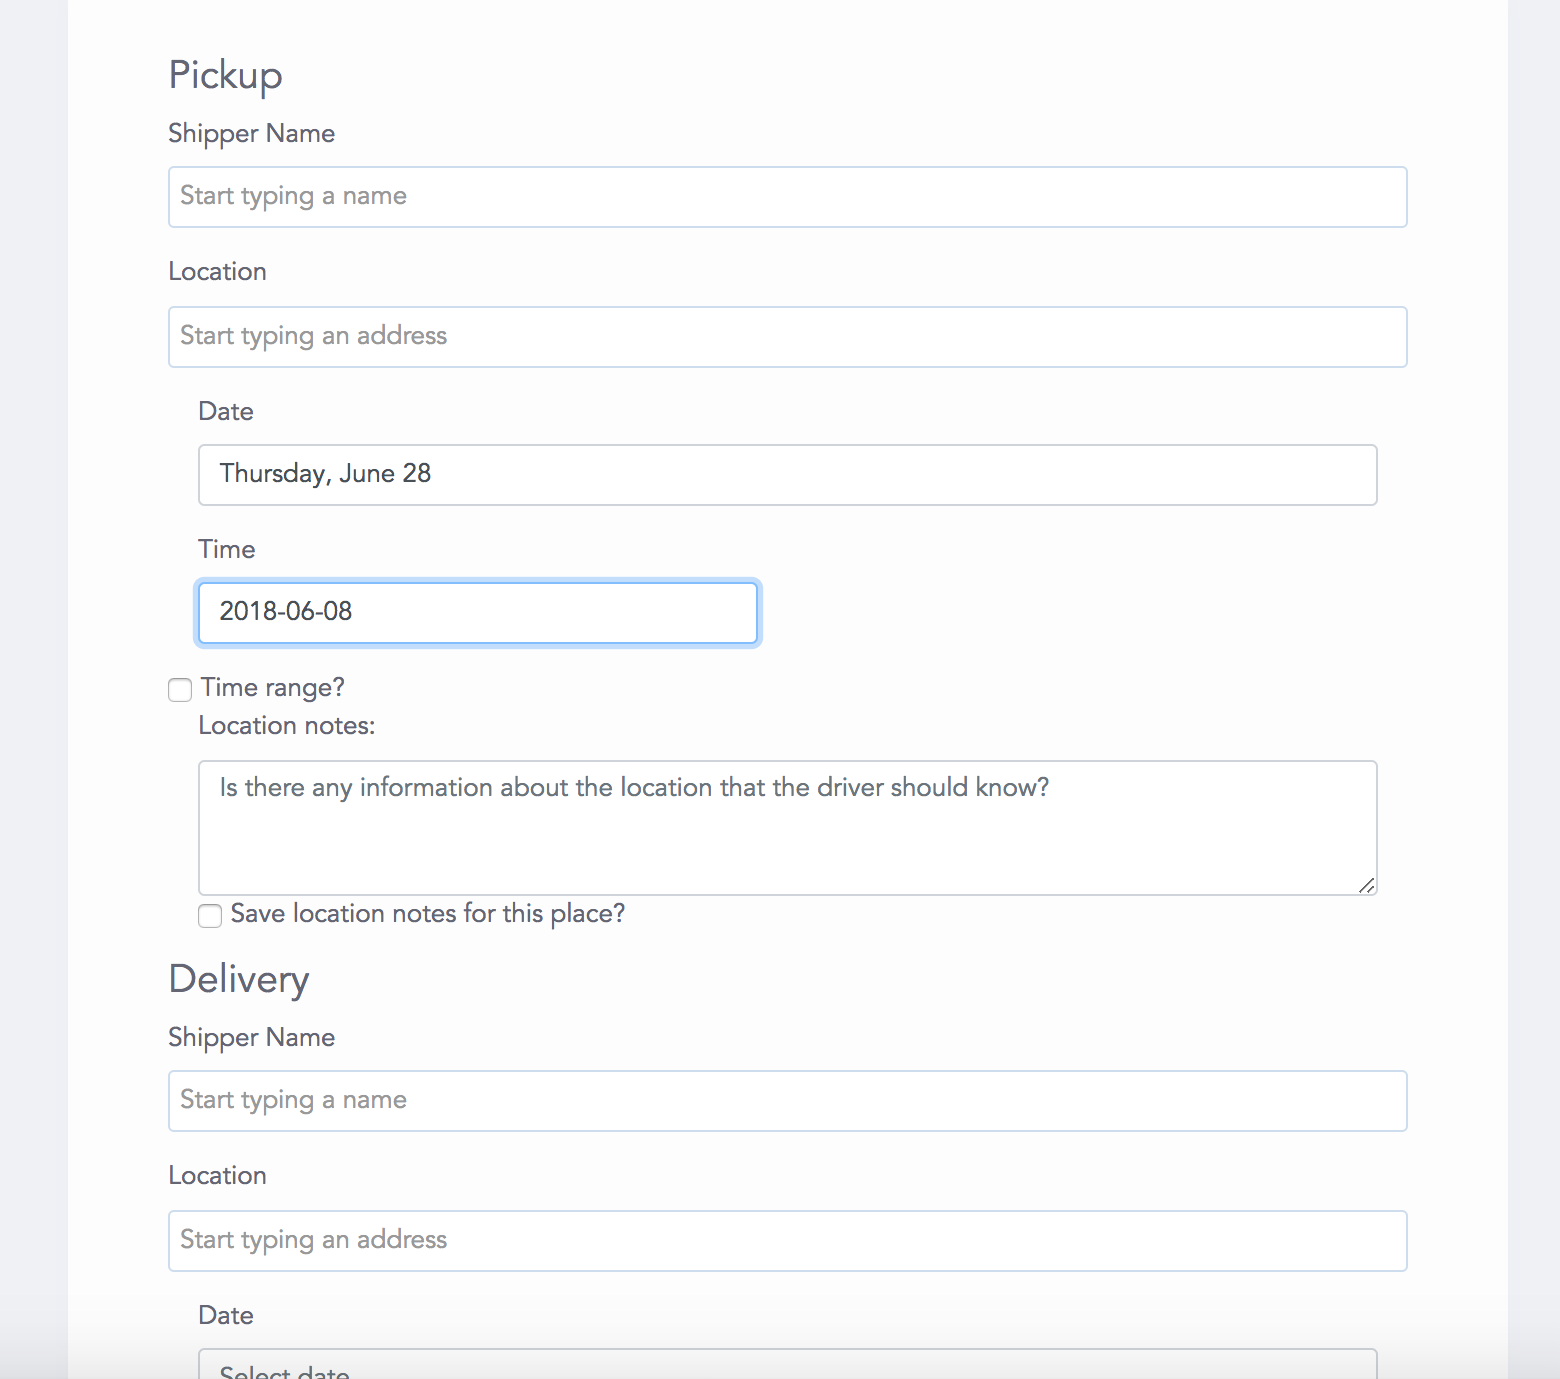Open the Pickup date picker showing Thursday, June 28
The height and width of the screenshot is (1379, 1560).
pyautogui.click(x=787, y=475)
